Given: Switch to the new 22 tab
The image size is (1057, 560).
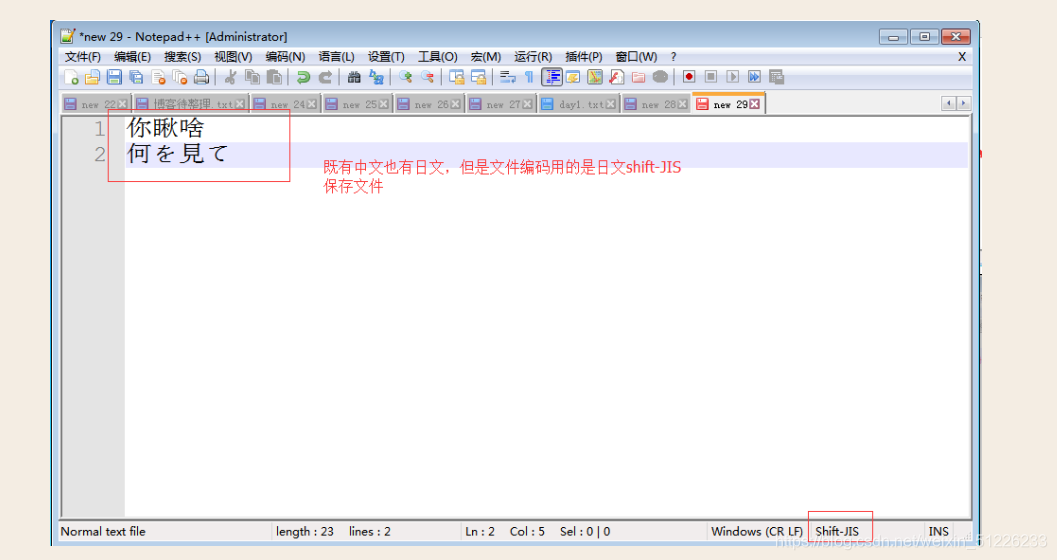Looking at the screenshot, I should click(95, 104).
